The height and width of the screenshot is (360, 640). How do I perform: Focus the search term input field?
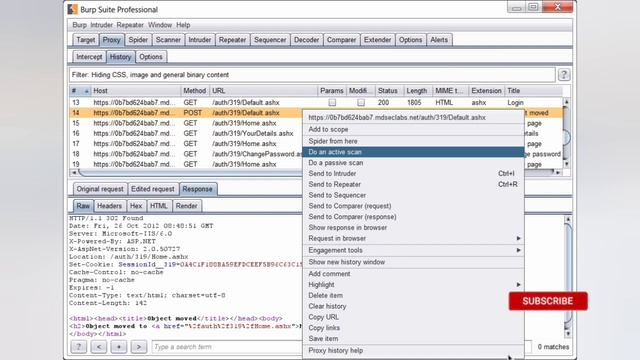[x=227, y=347]
